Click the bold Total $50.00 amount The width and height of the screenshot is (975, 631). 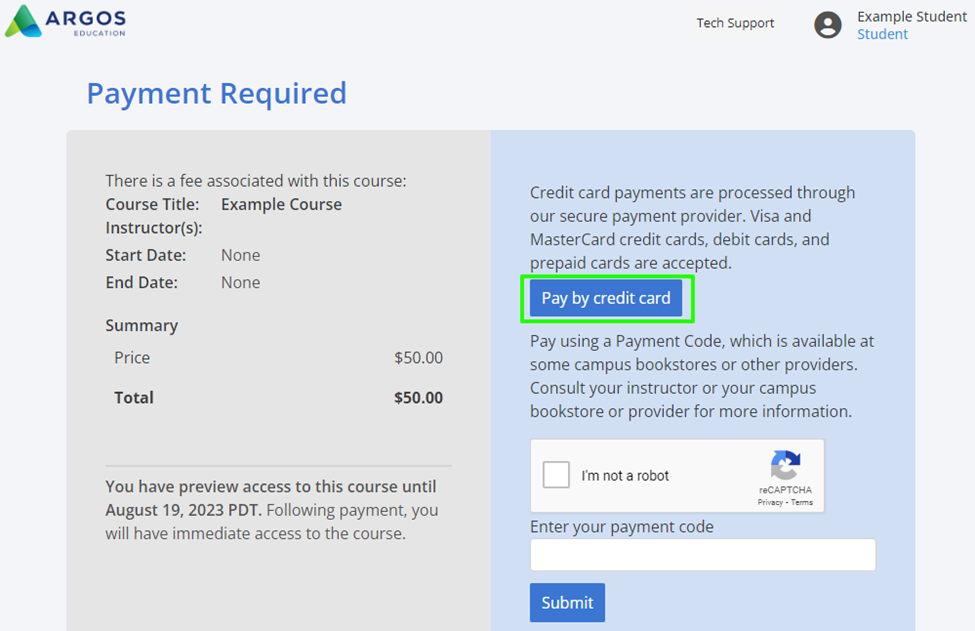(418, 398)
